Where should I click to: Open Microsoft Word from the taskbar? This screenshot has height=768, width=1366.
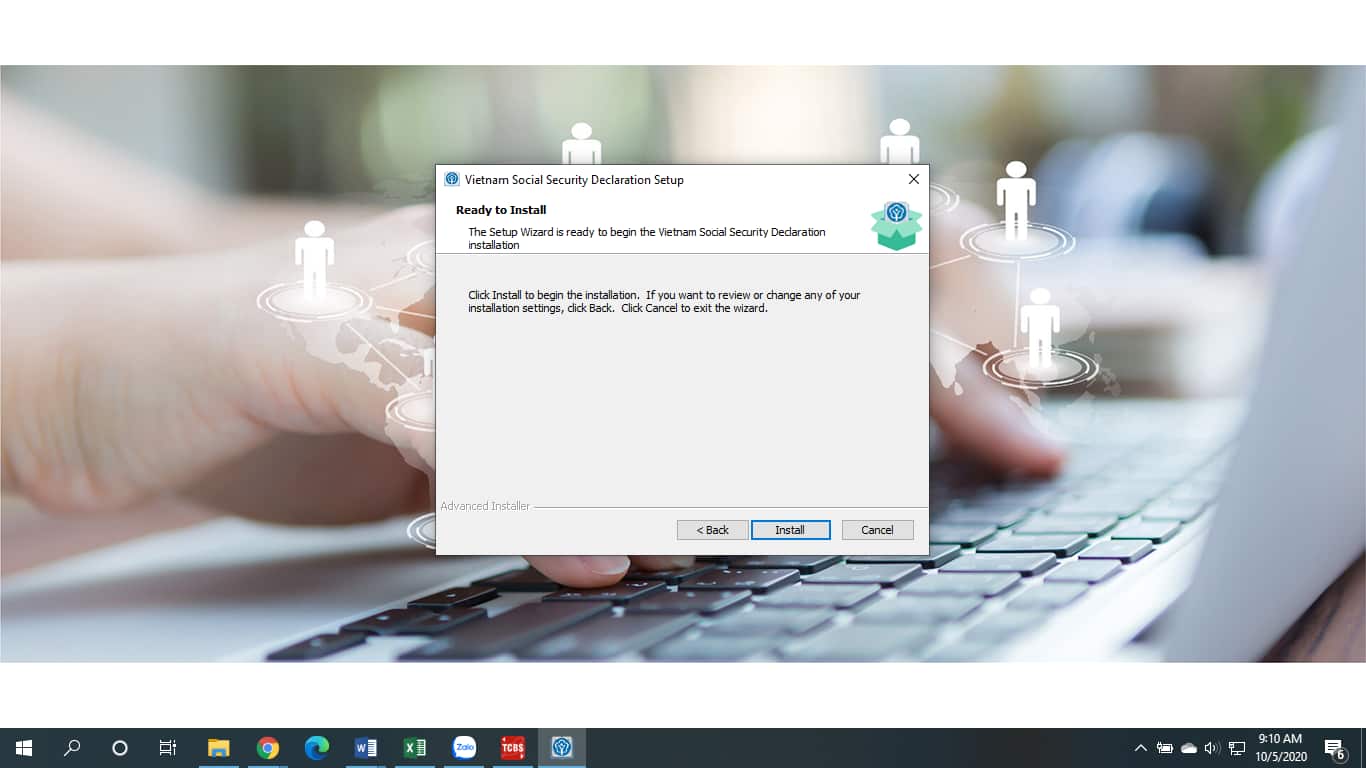coord(365,748)
